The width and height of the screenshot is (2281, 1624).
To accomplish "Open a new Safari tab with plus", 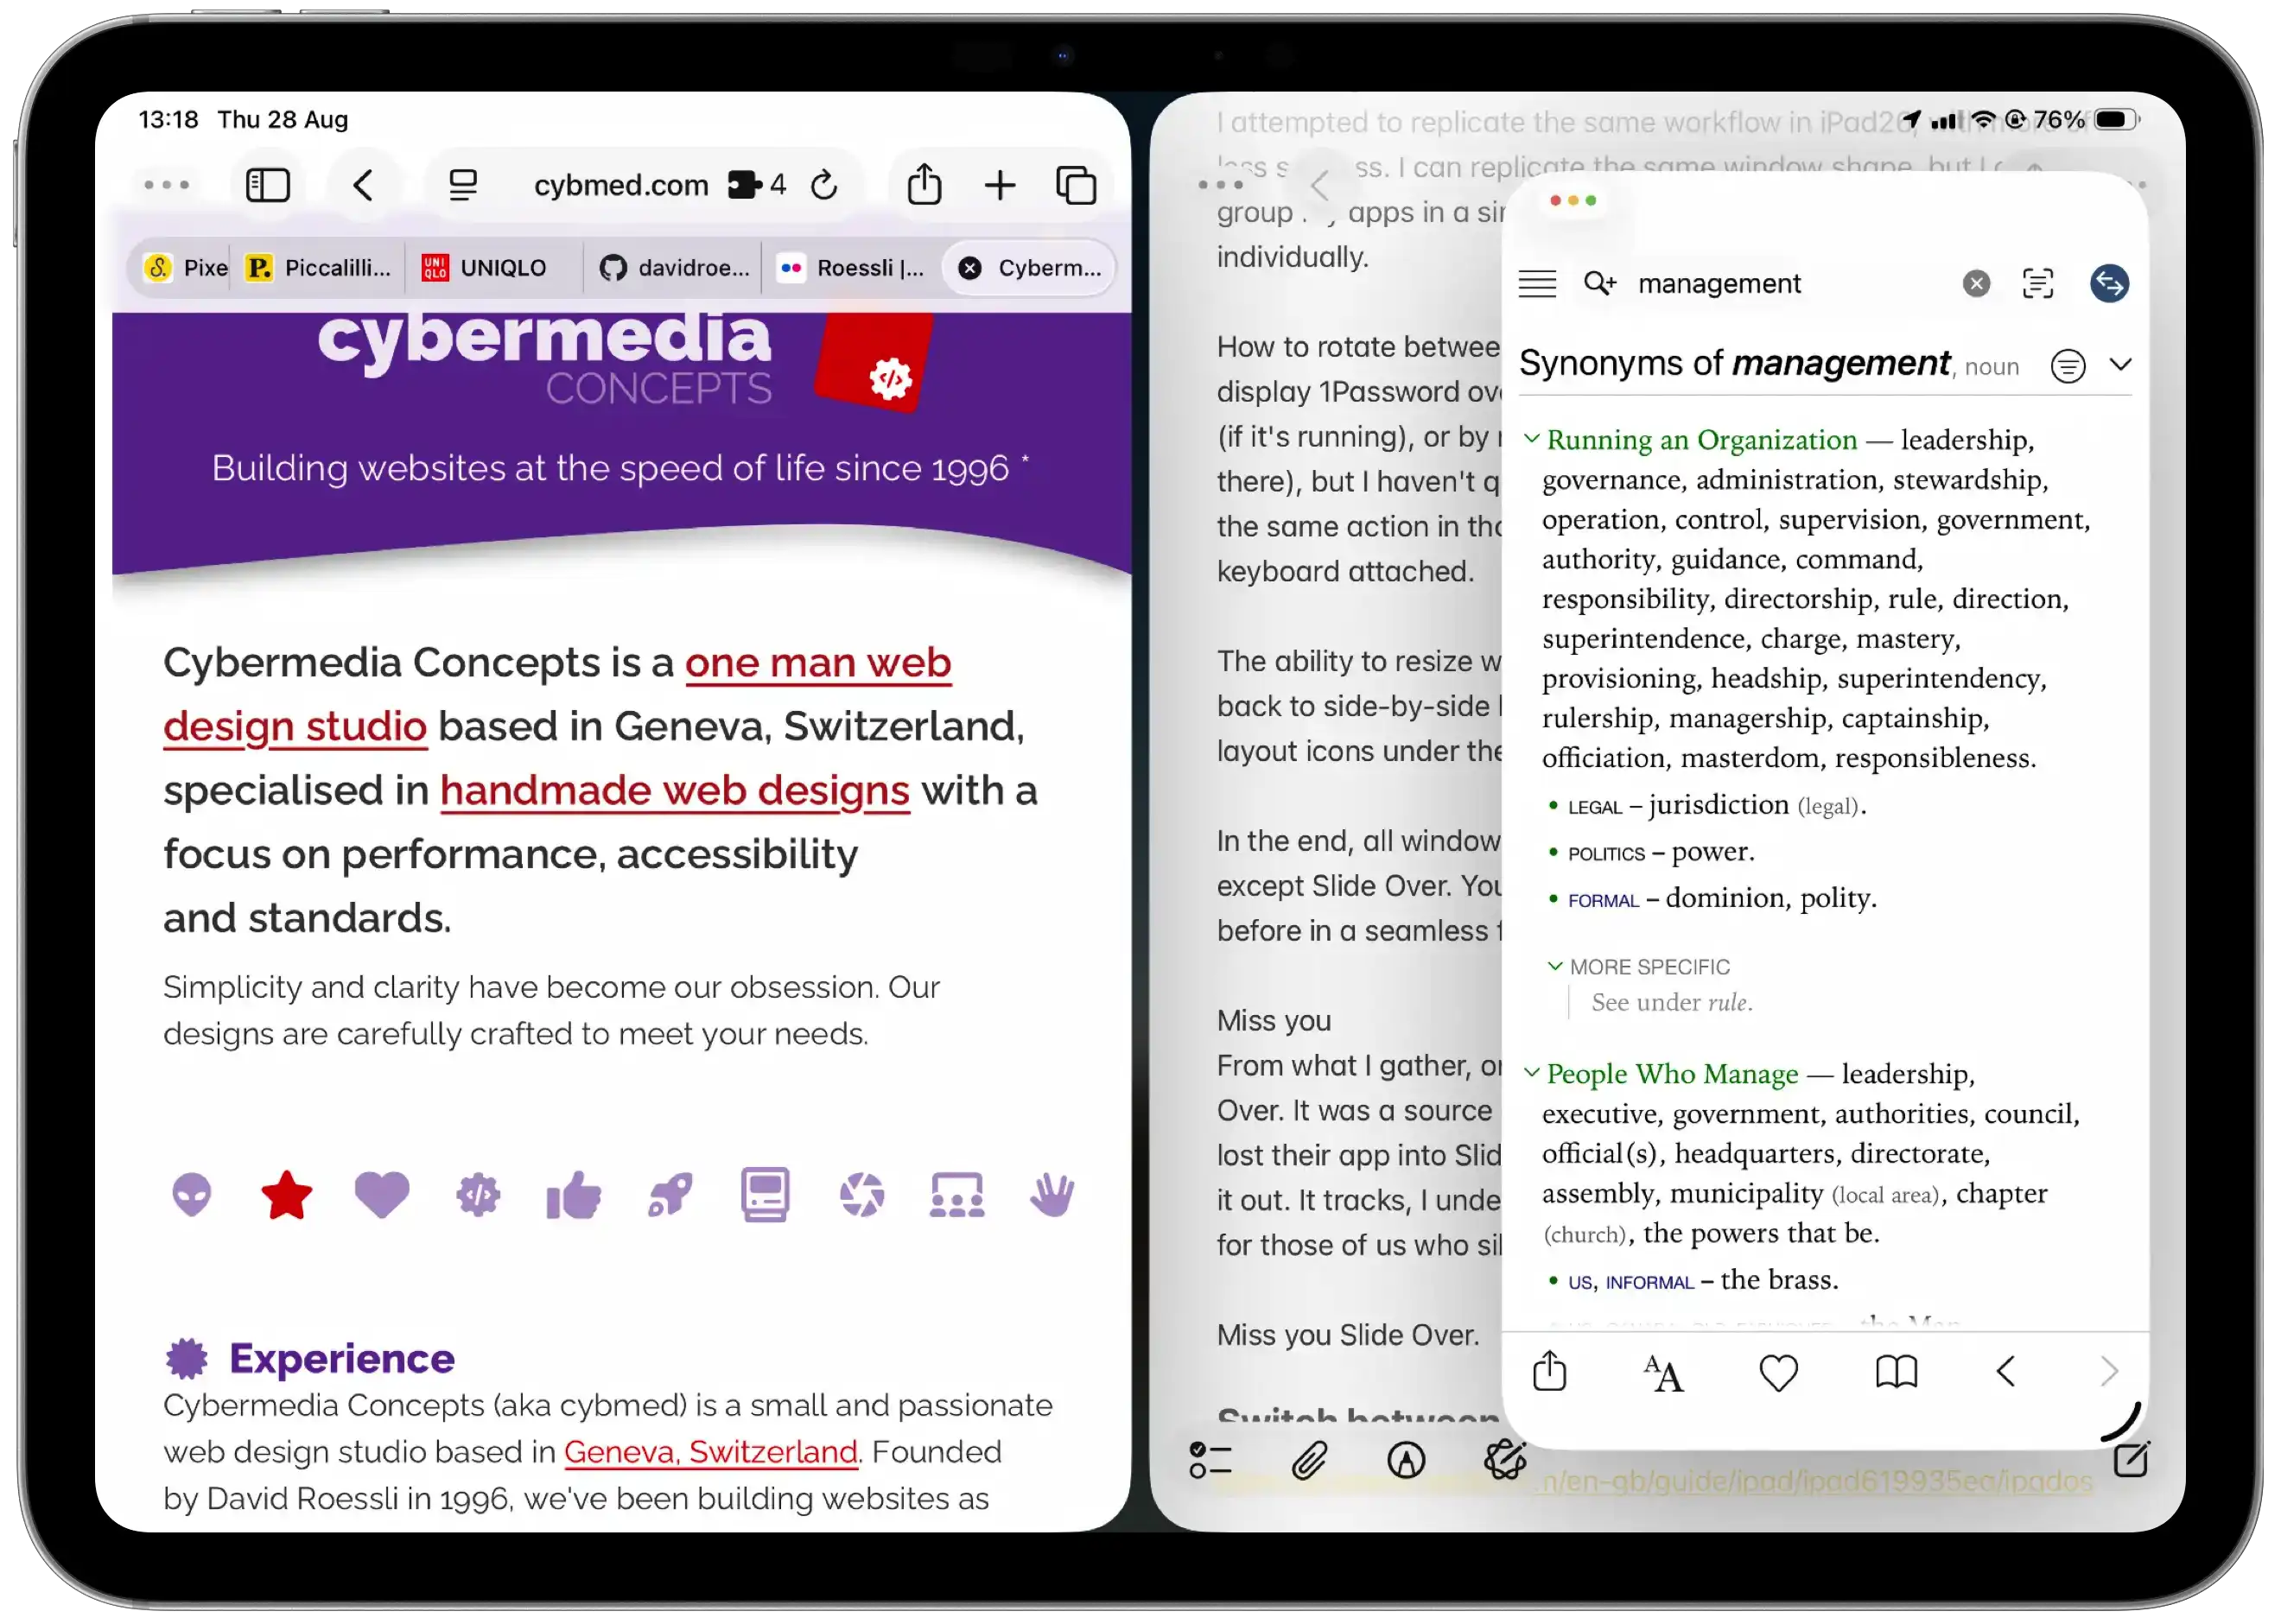I will coord(1000,185).
